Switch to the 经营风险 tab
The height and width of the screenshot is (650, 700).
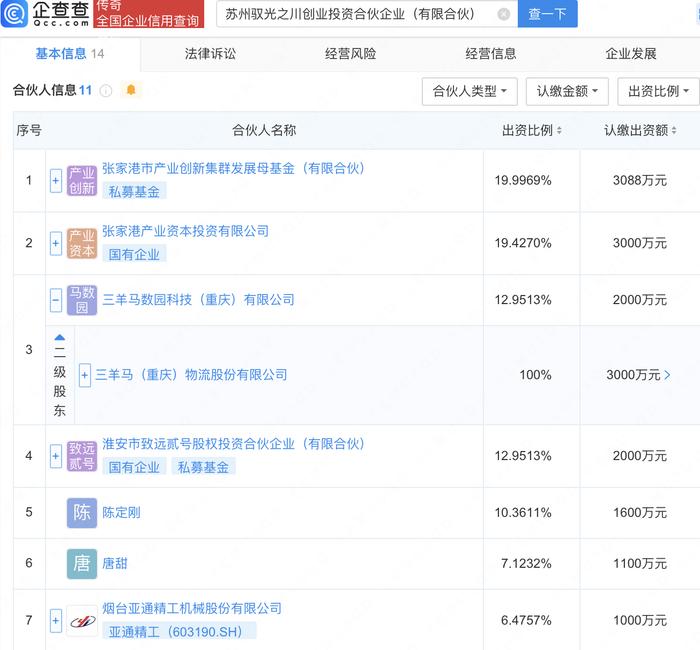coord(350,54)
